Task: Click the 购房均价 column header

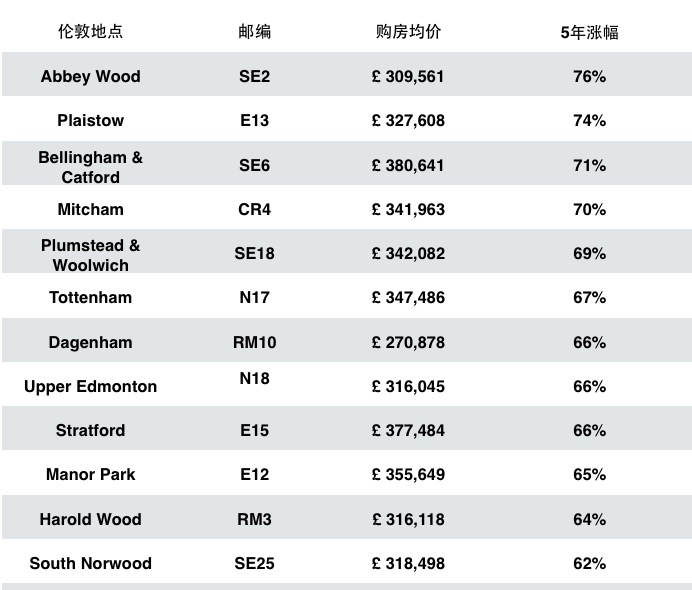Action: click(408, 31)
